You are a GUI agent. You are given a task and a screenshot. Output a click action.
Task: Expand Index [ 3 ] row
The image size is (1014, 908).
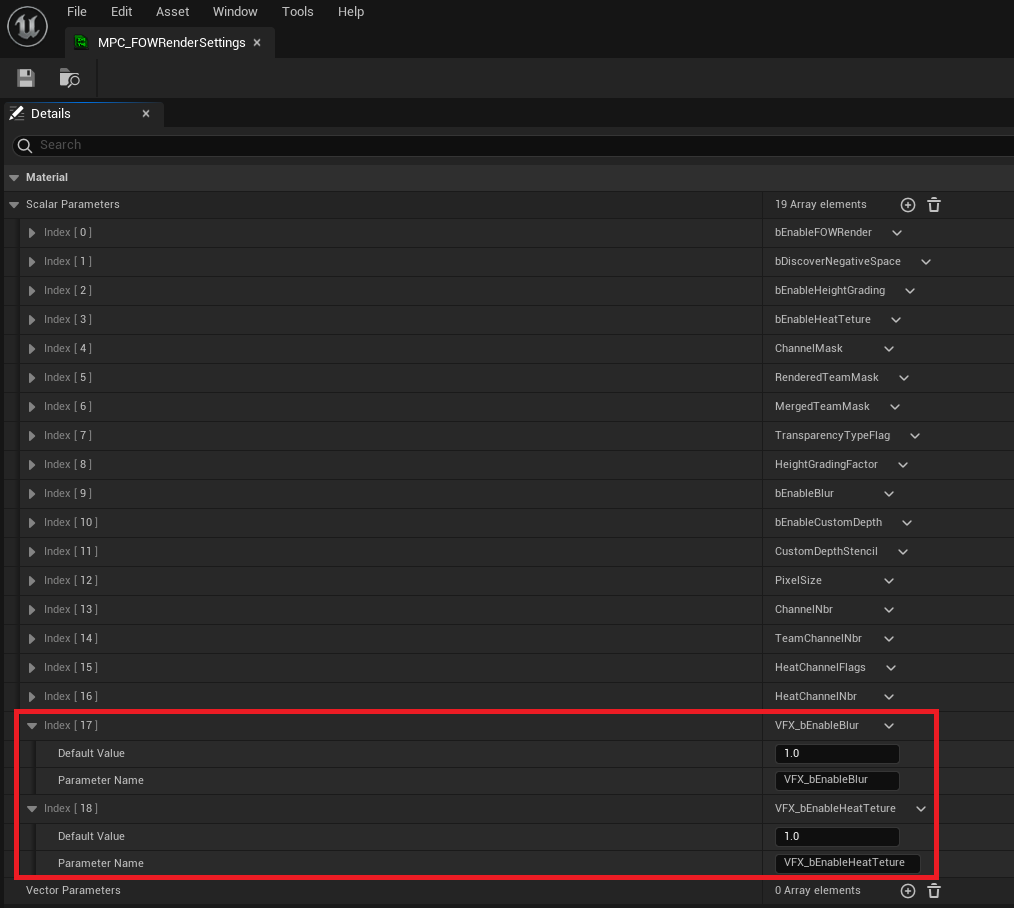point(32,319)
